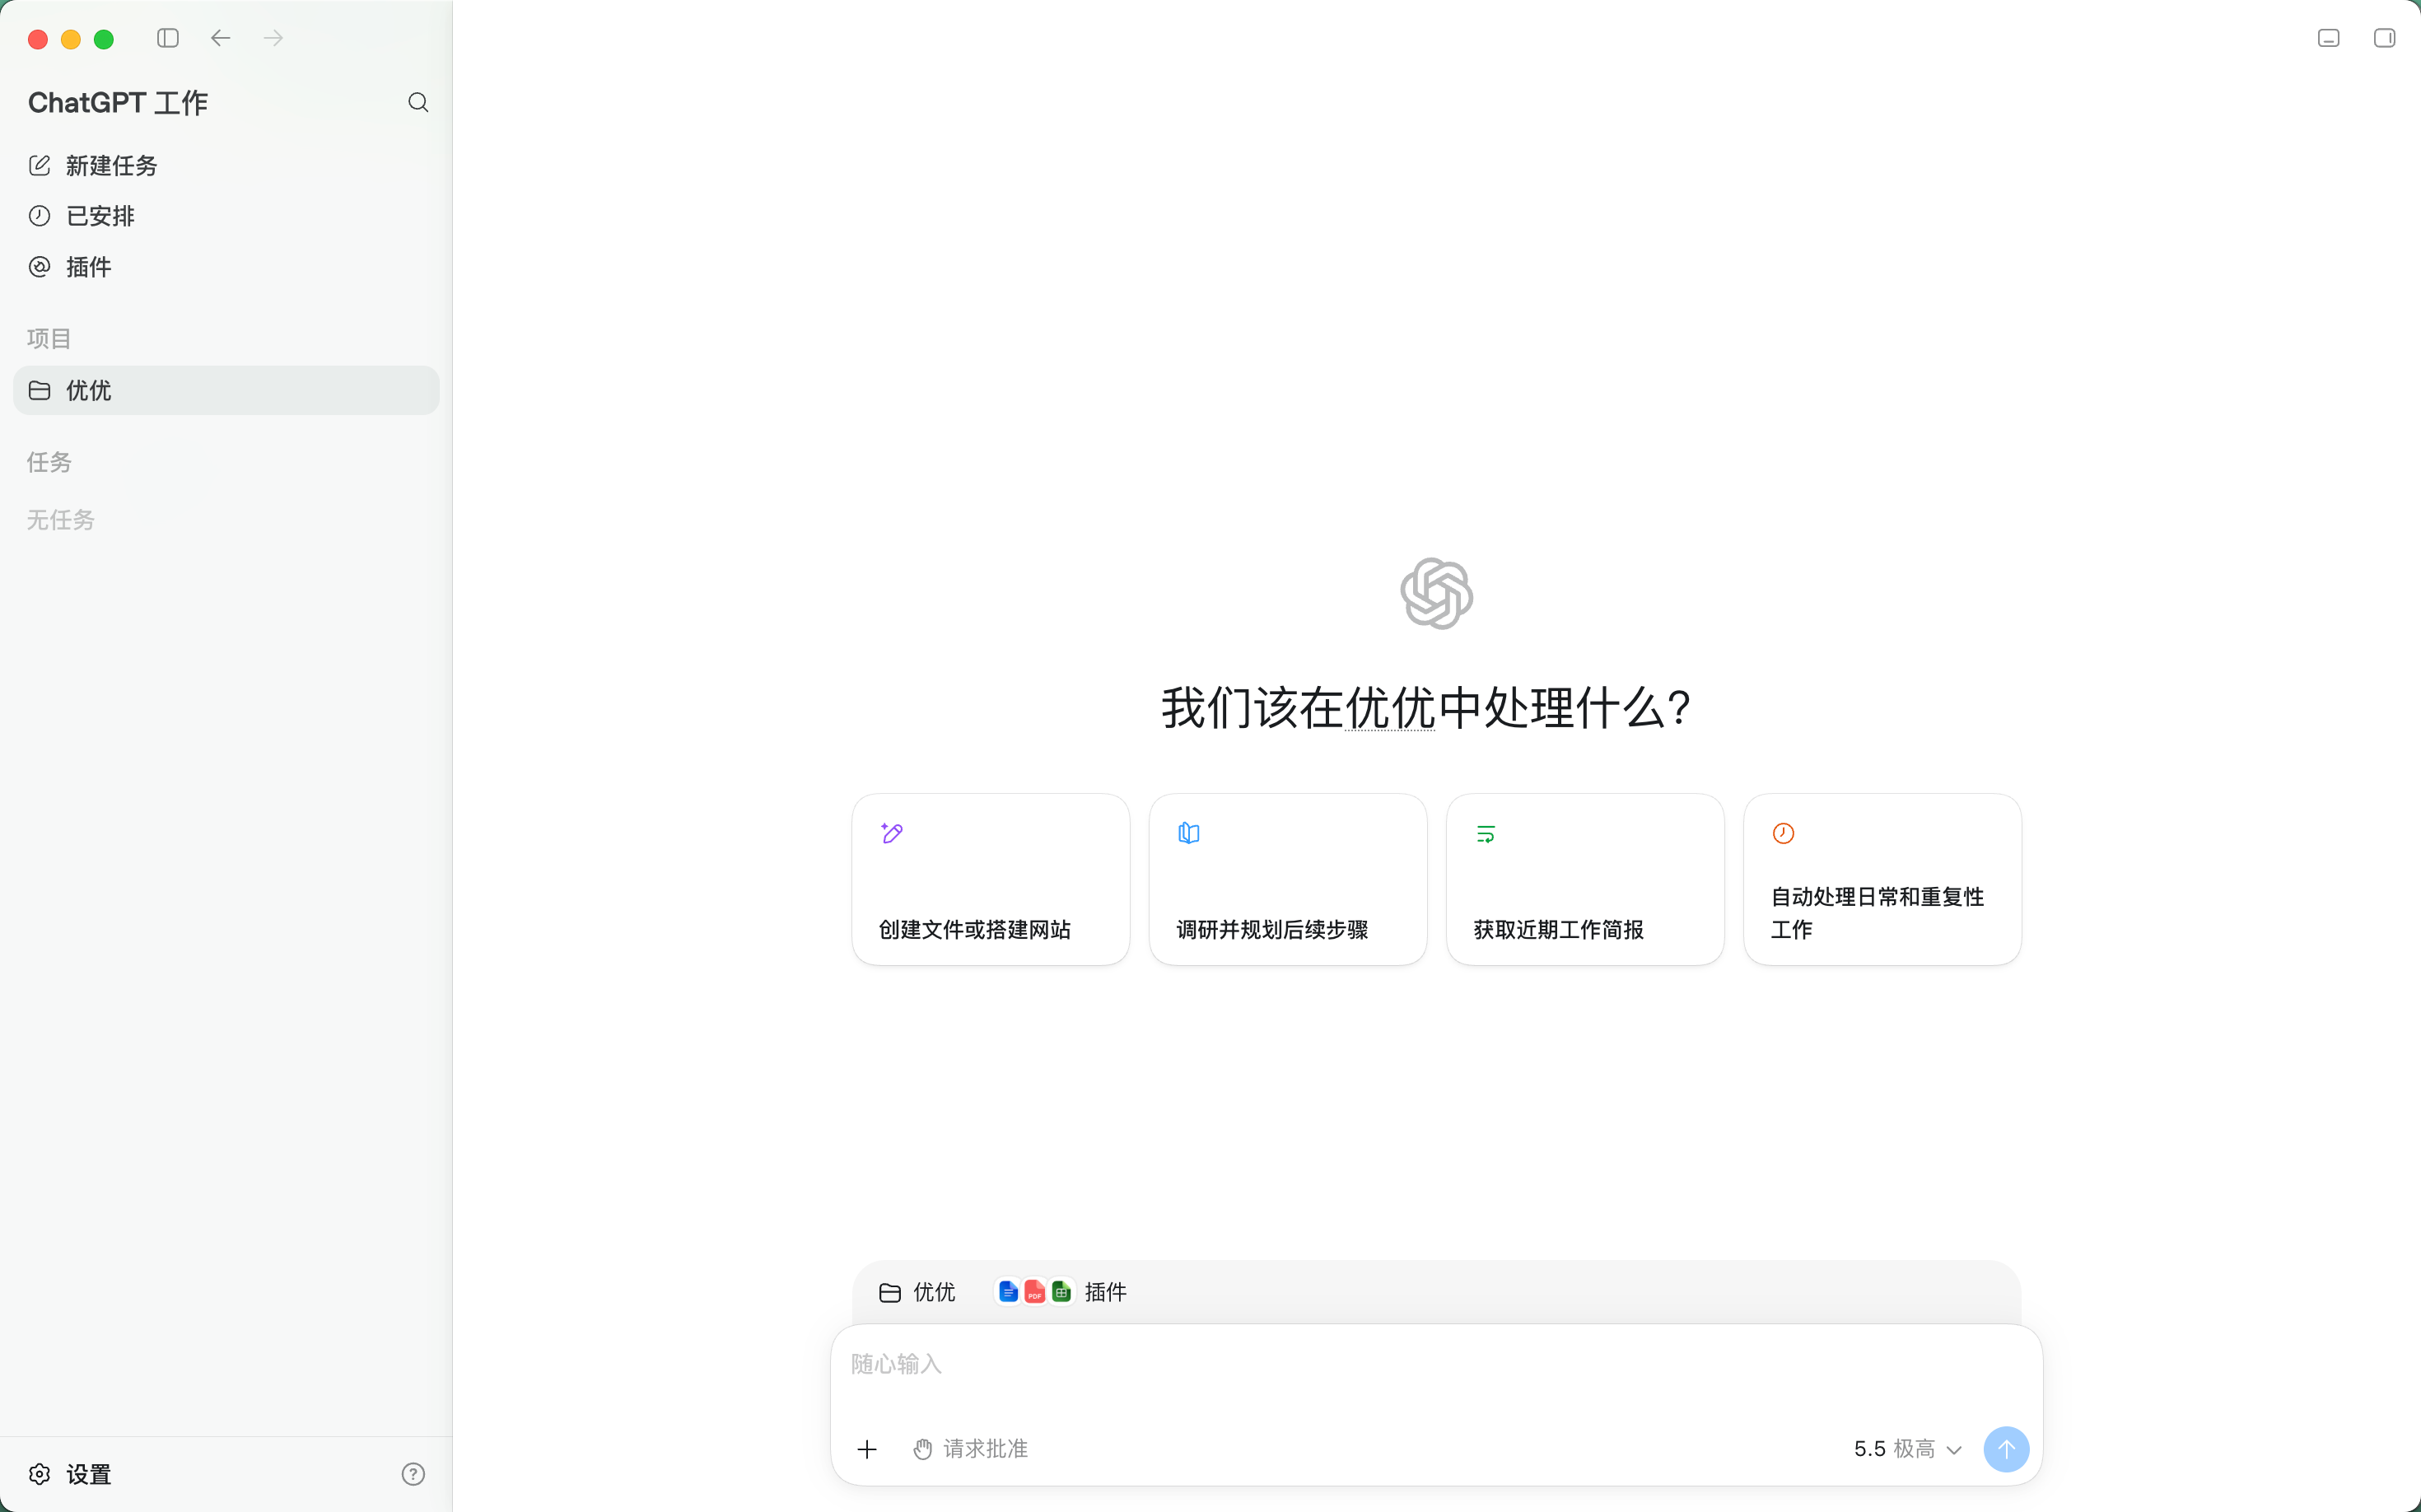This screenshot has width=2421, height=1512.
Task: Click the orange clock icon on automation card
Action: [1783, 833]
